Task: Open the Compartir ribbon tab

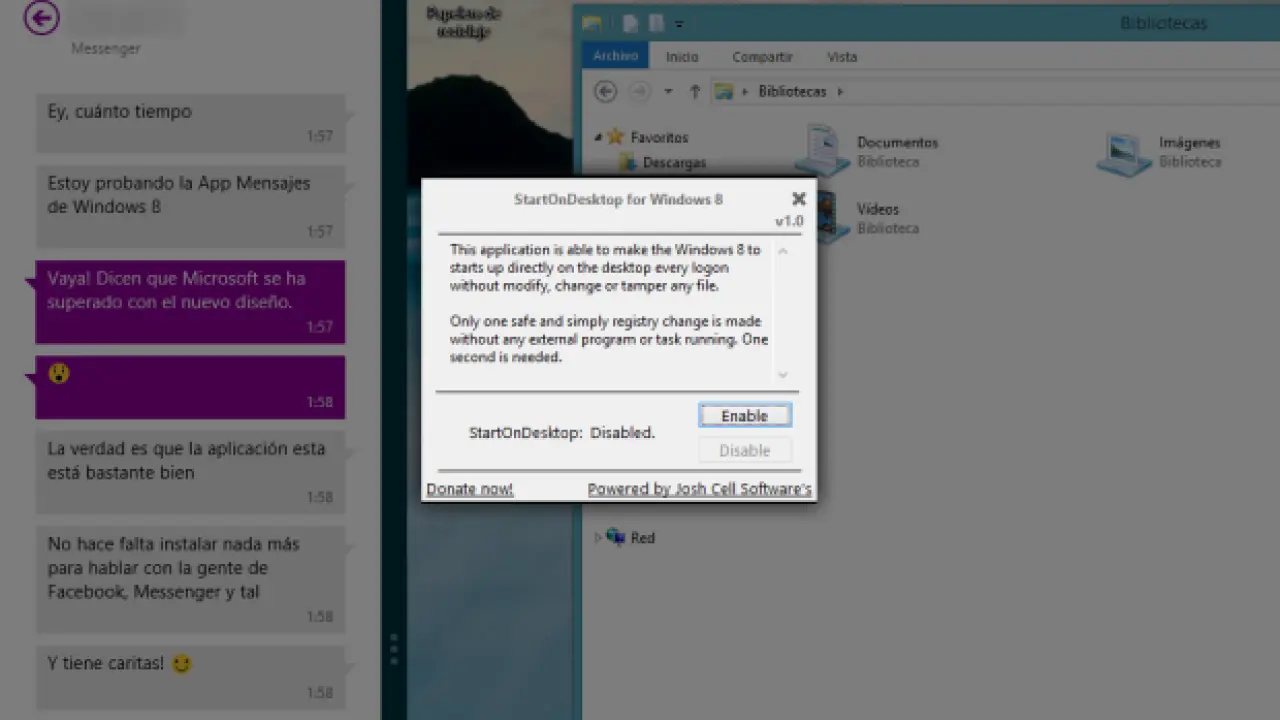Action: tap(762, 57)
